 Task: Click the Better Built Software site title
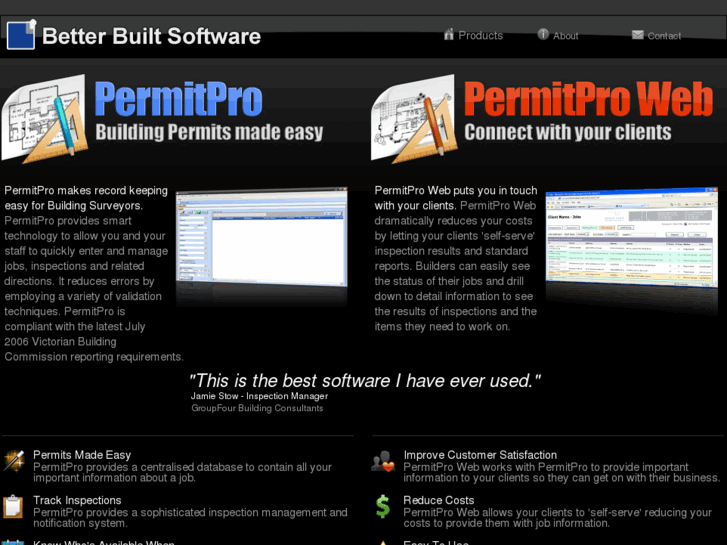point(151,36)
